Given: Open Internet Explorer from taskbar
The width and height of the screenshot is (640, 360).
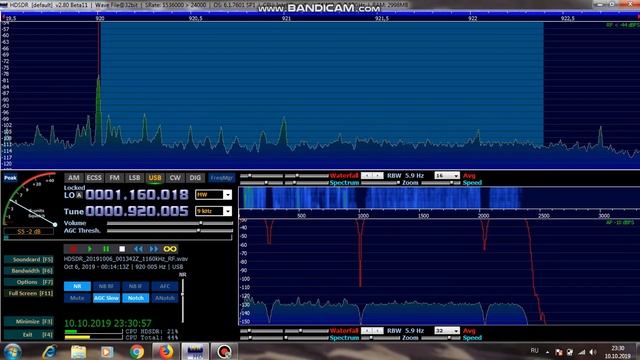Looking at the screenshot, I should [x=49, y=351].
